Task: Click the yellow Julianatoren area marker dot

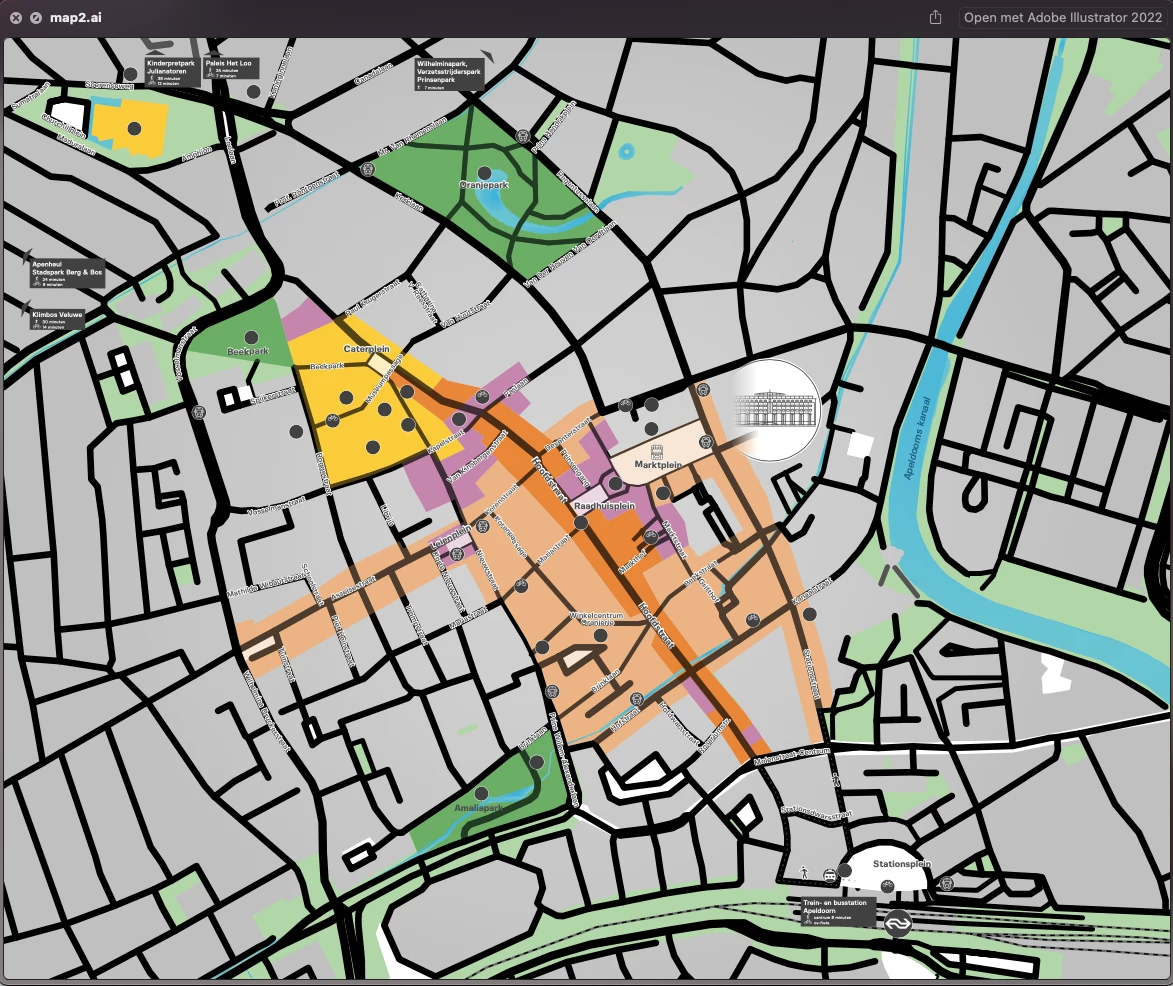Action: pos(134,128)
